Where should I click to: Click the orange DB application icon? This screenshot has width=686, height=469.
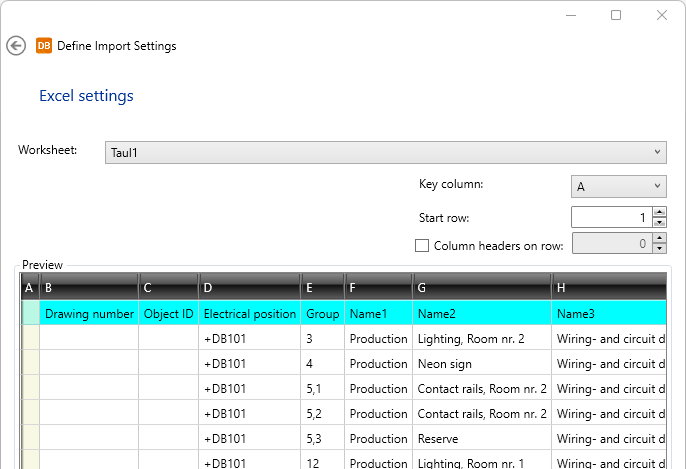(x=44, y=46)
